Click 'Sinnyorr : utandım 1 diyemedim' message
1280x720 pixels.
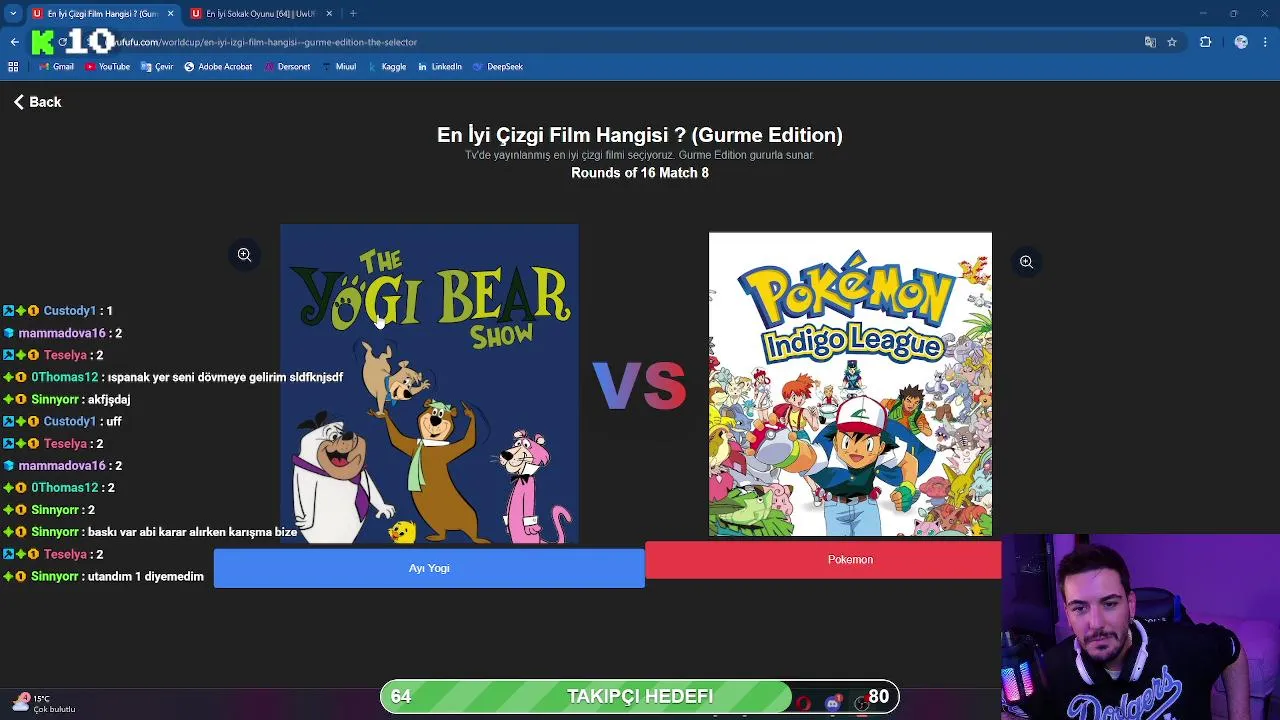tap(103, 577)
